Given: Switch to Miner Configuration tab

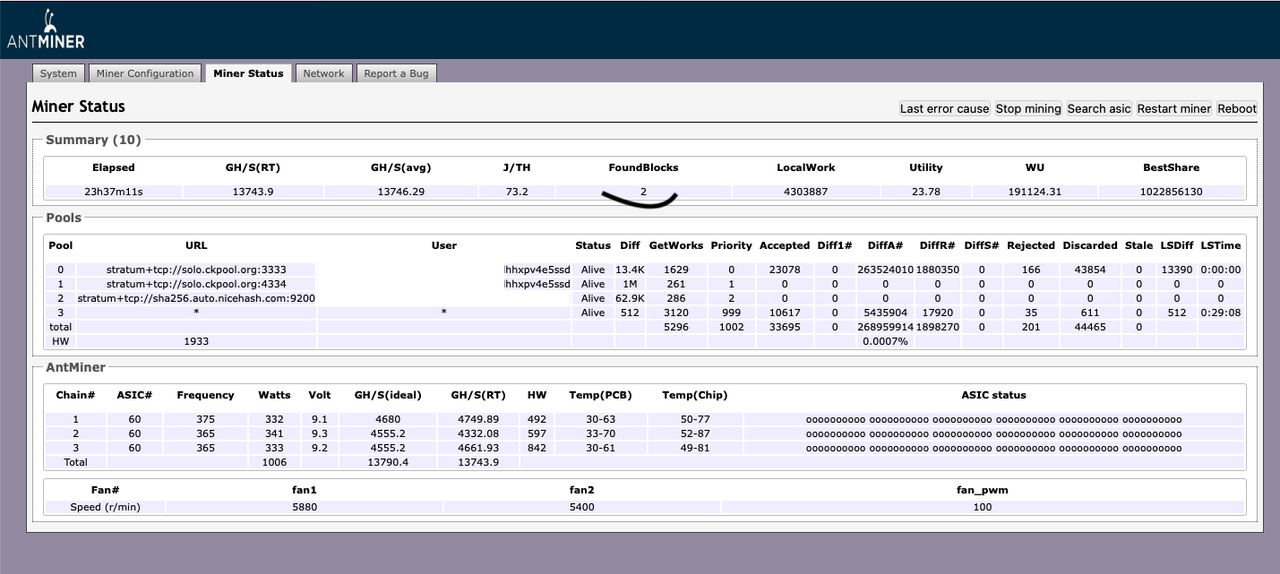Looking at the screenshot, I should tap(145, 73).
